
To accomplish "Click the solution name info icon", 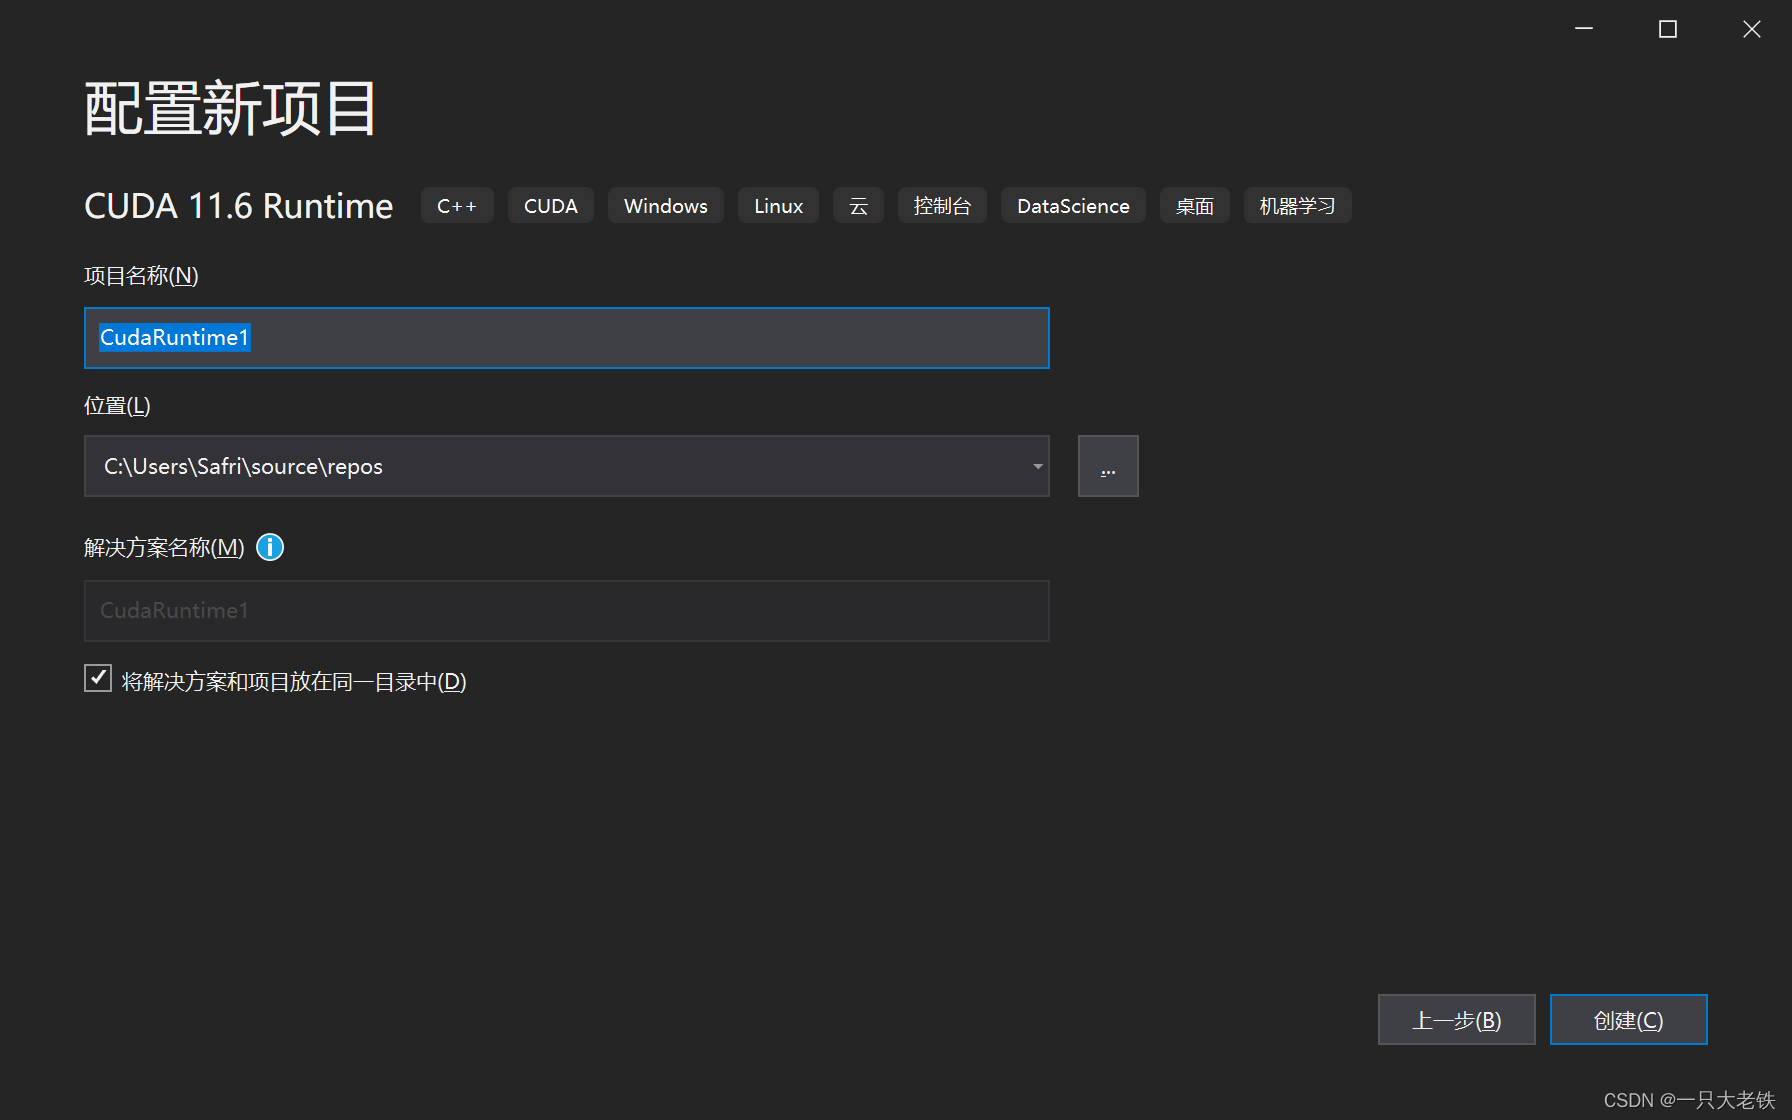I will tap(270, 547).
